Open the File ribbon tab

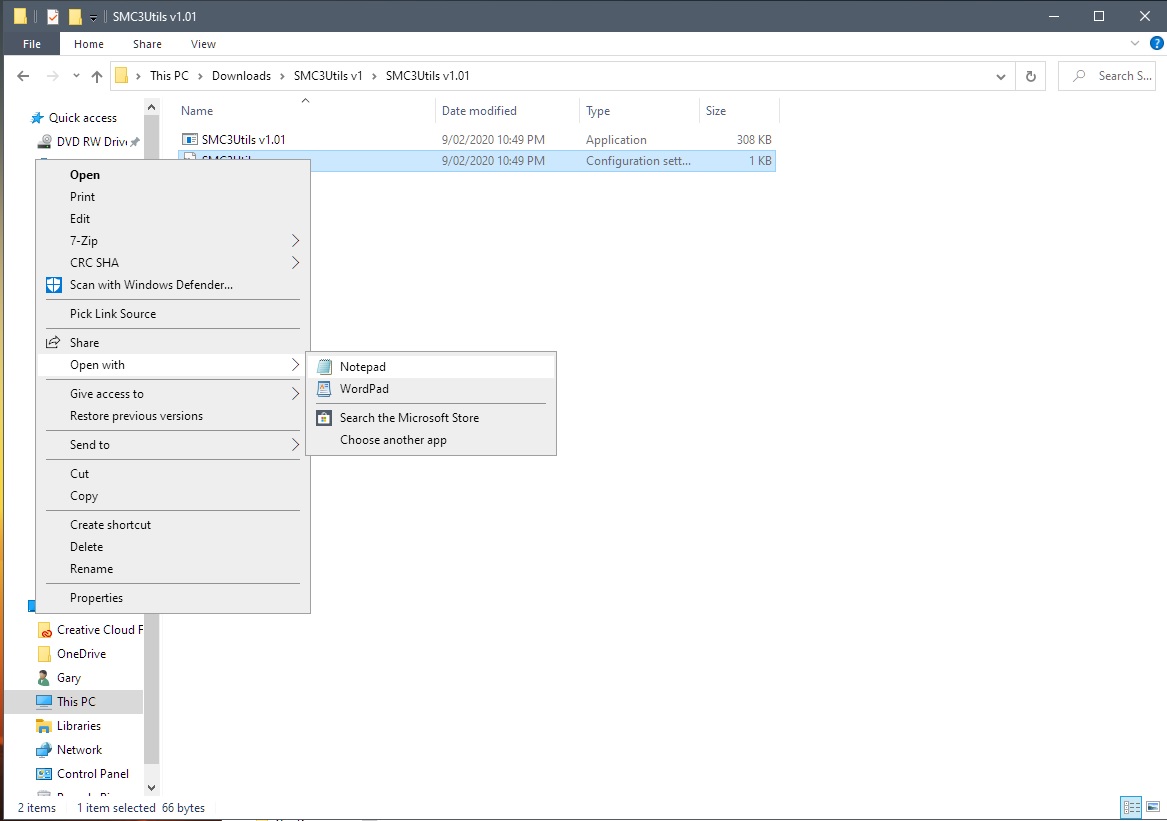[x=32, y=44]
